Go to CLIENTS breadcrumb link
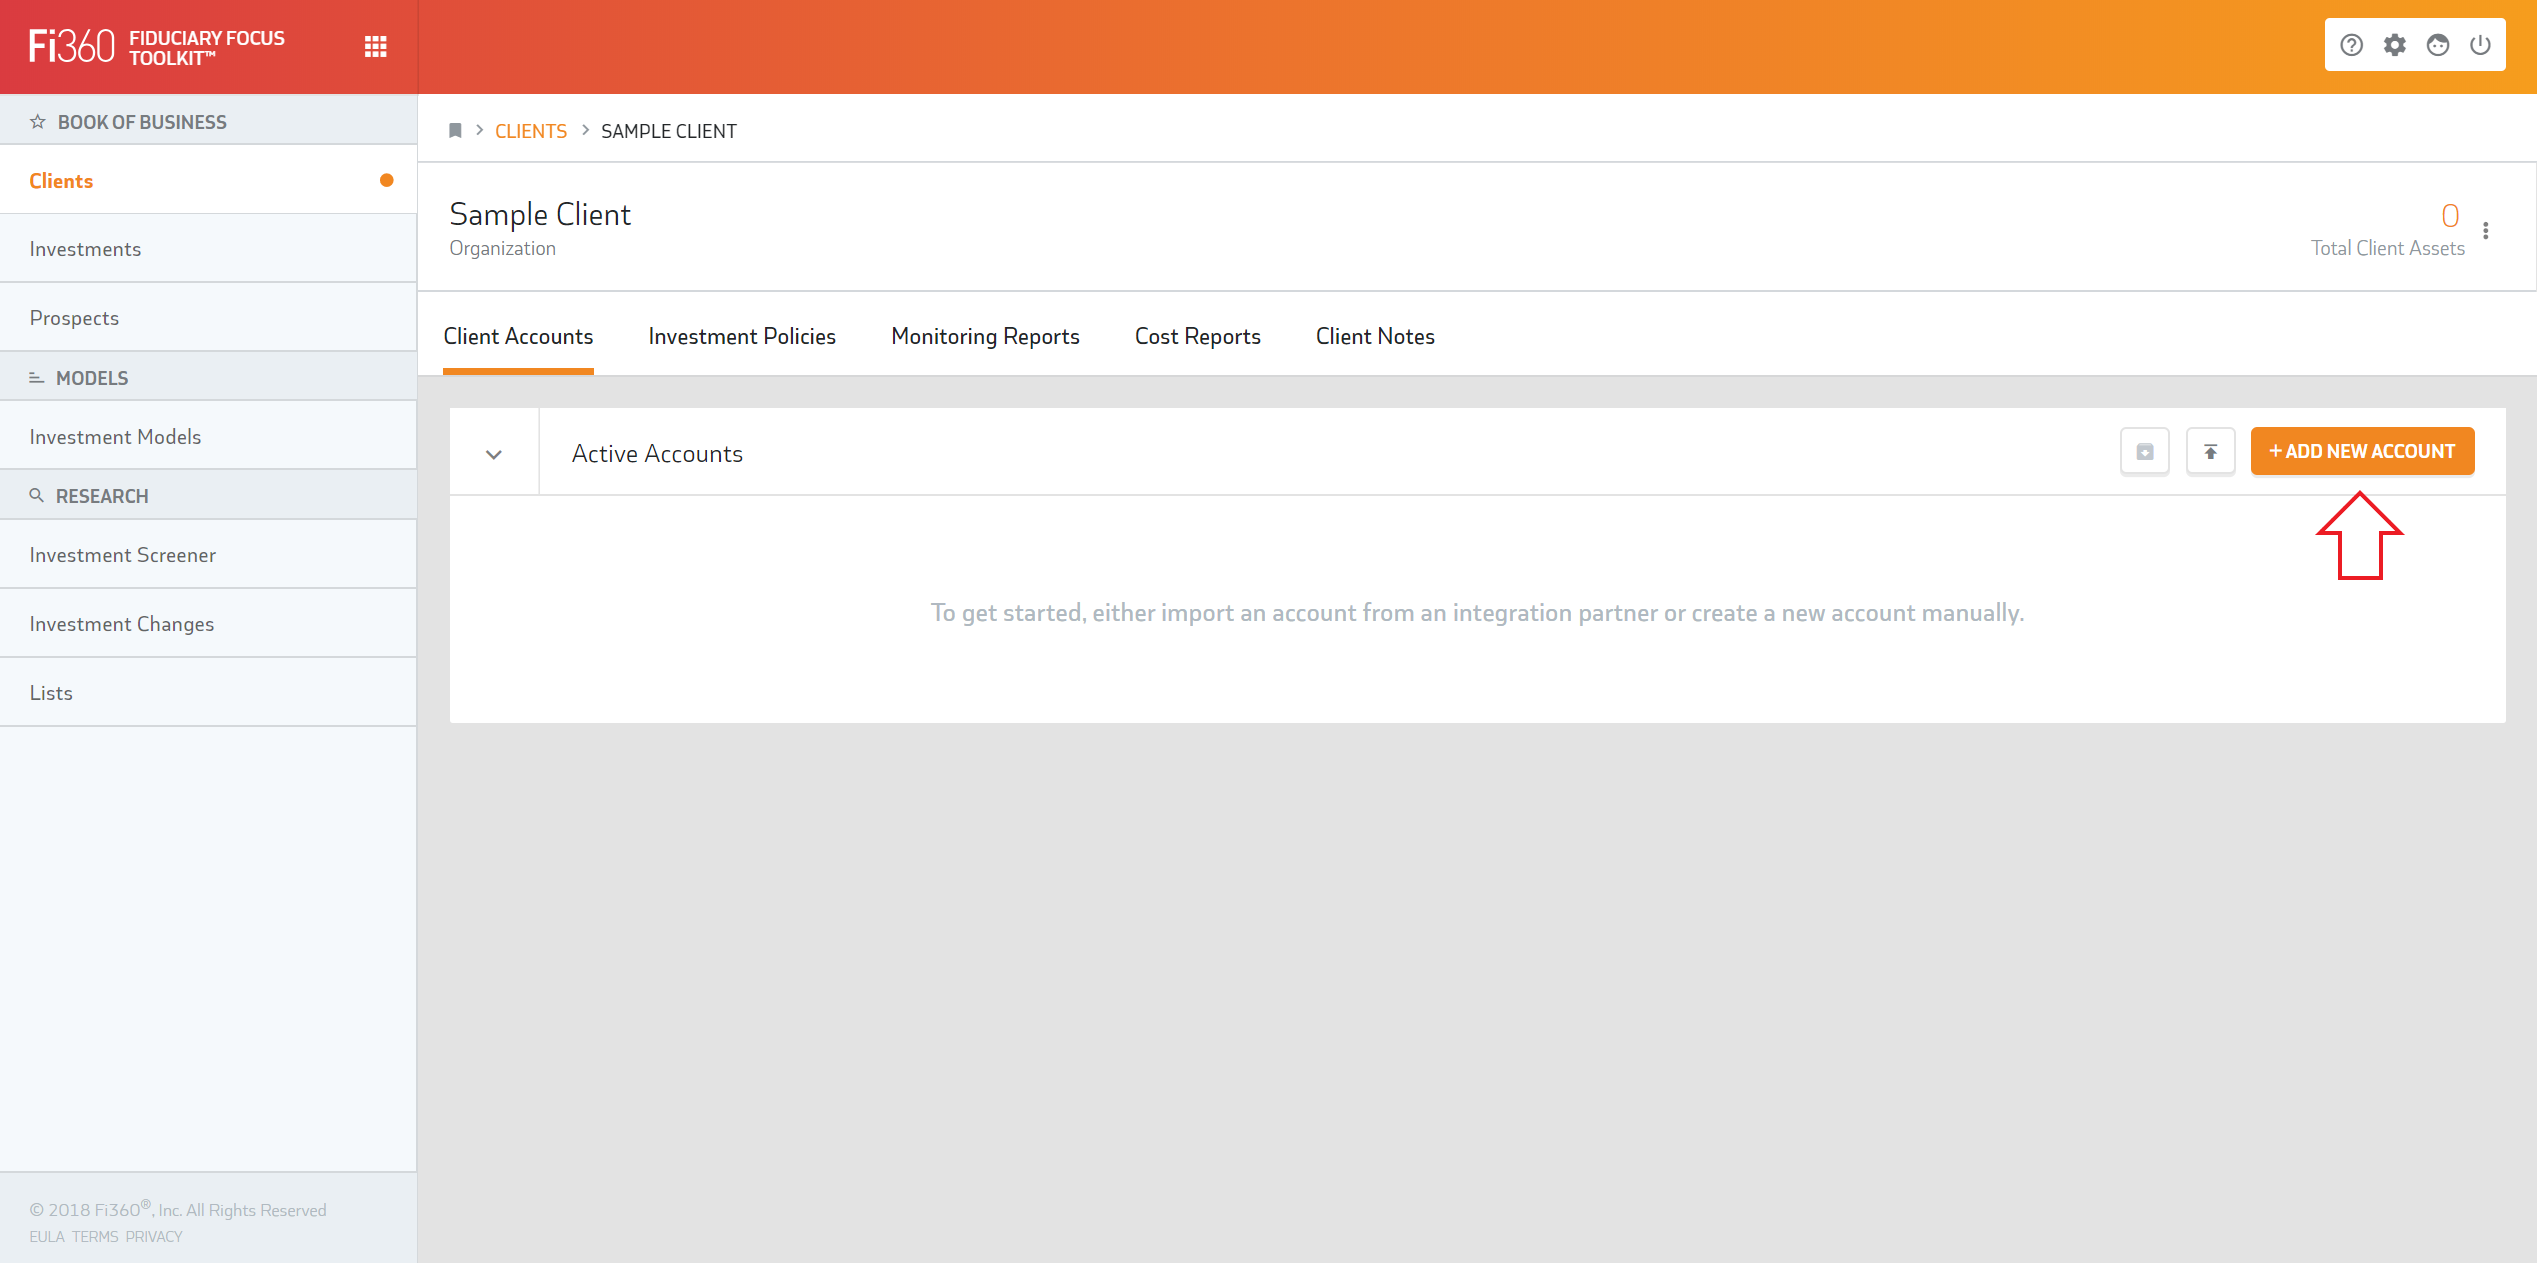 (x=530, y=131)
